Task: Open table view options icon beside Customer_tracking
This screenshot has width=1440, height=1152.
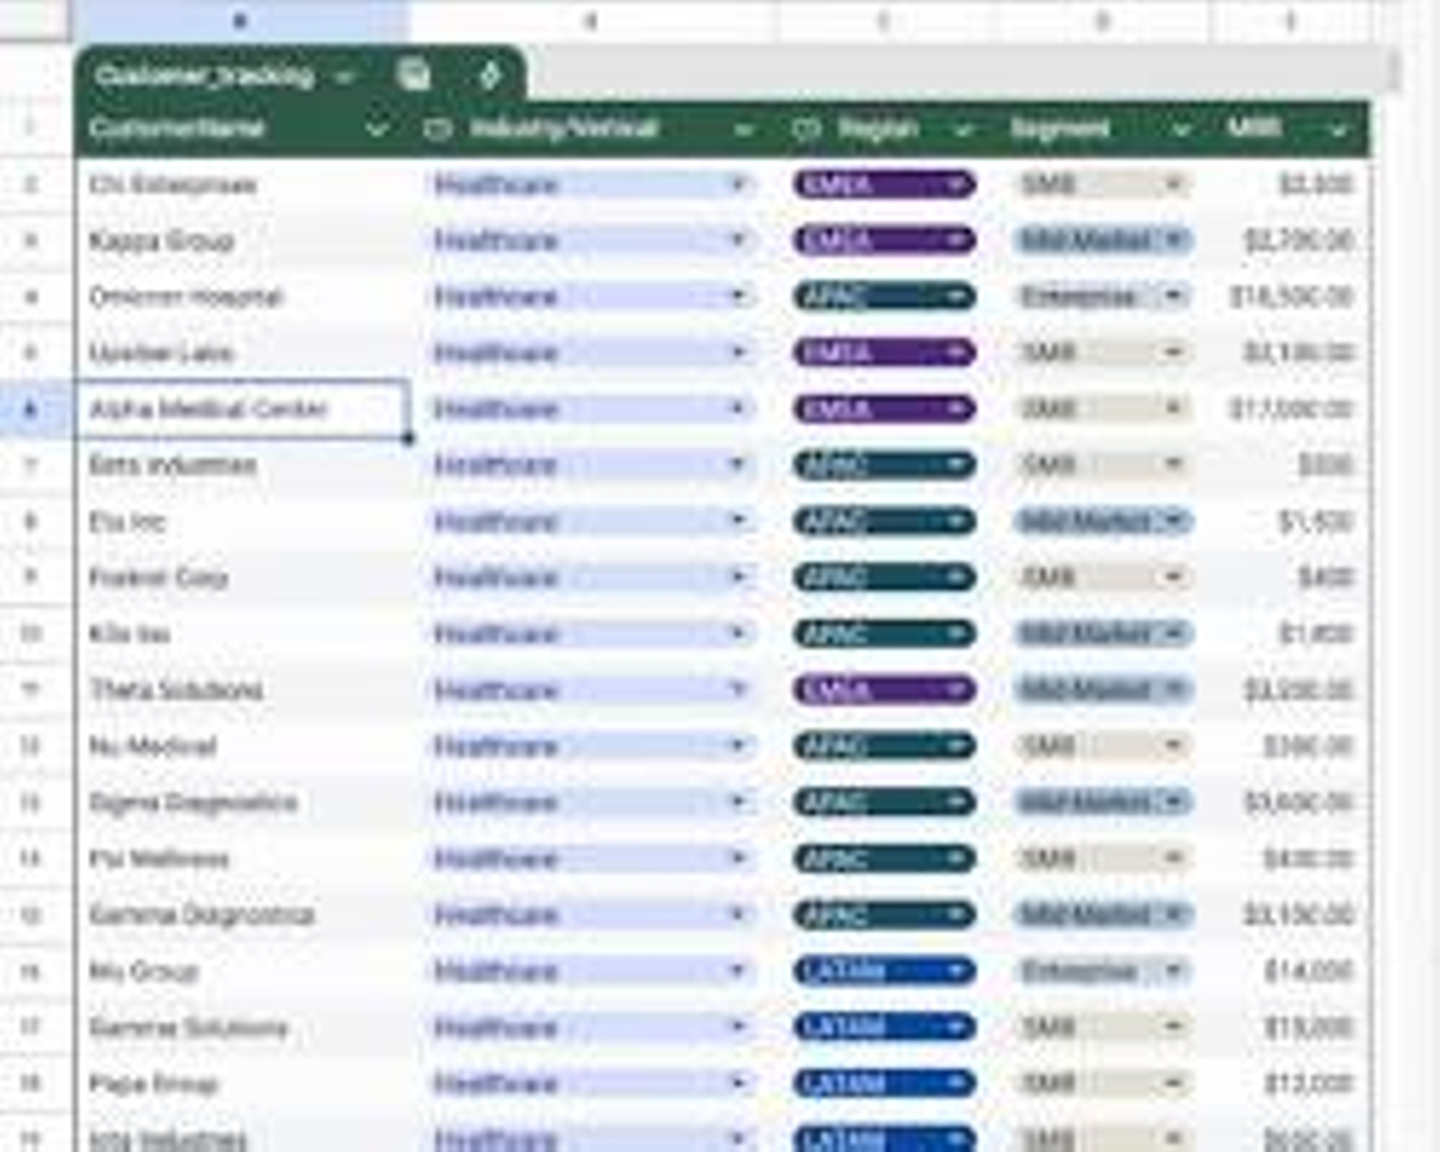Action: point(413,75)
